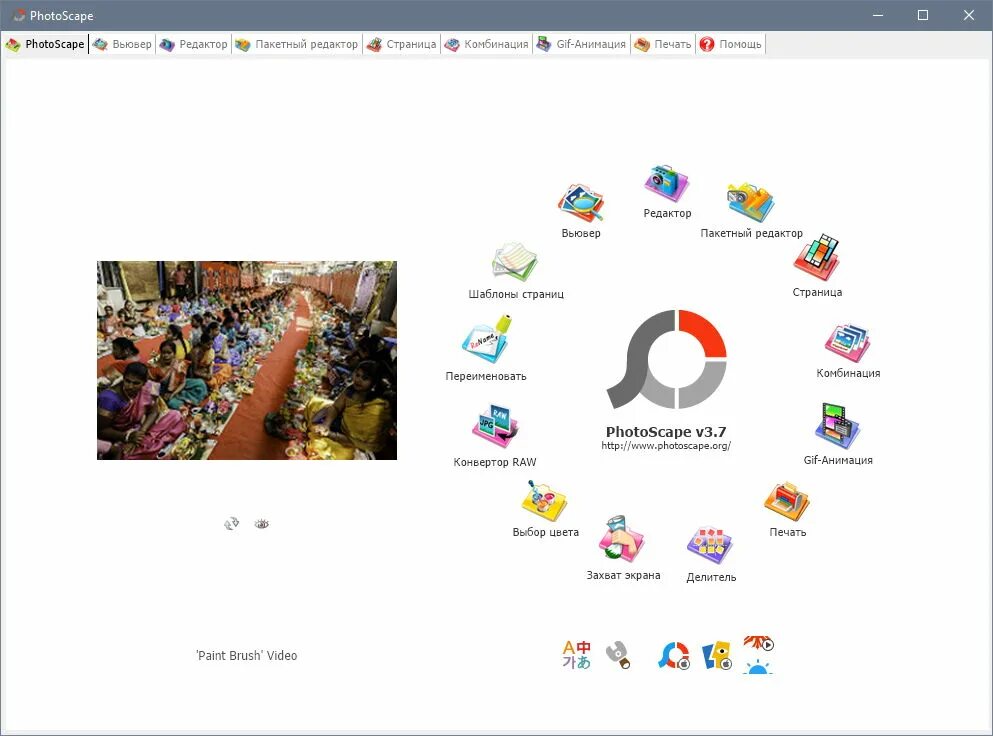The height and width of the screenshot is (736, 993).
Task: Open Gif-Анимация circular icon
Action: [838, 426]
